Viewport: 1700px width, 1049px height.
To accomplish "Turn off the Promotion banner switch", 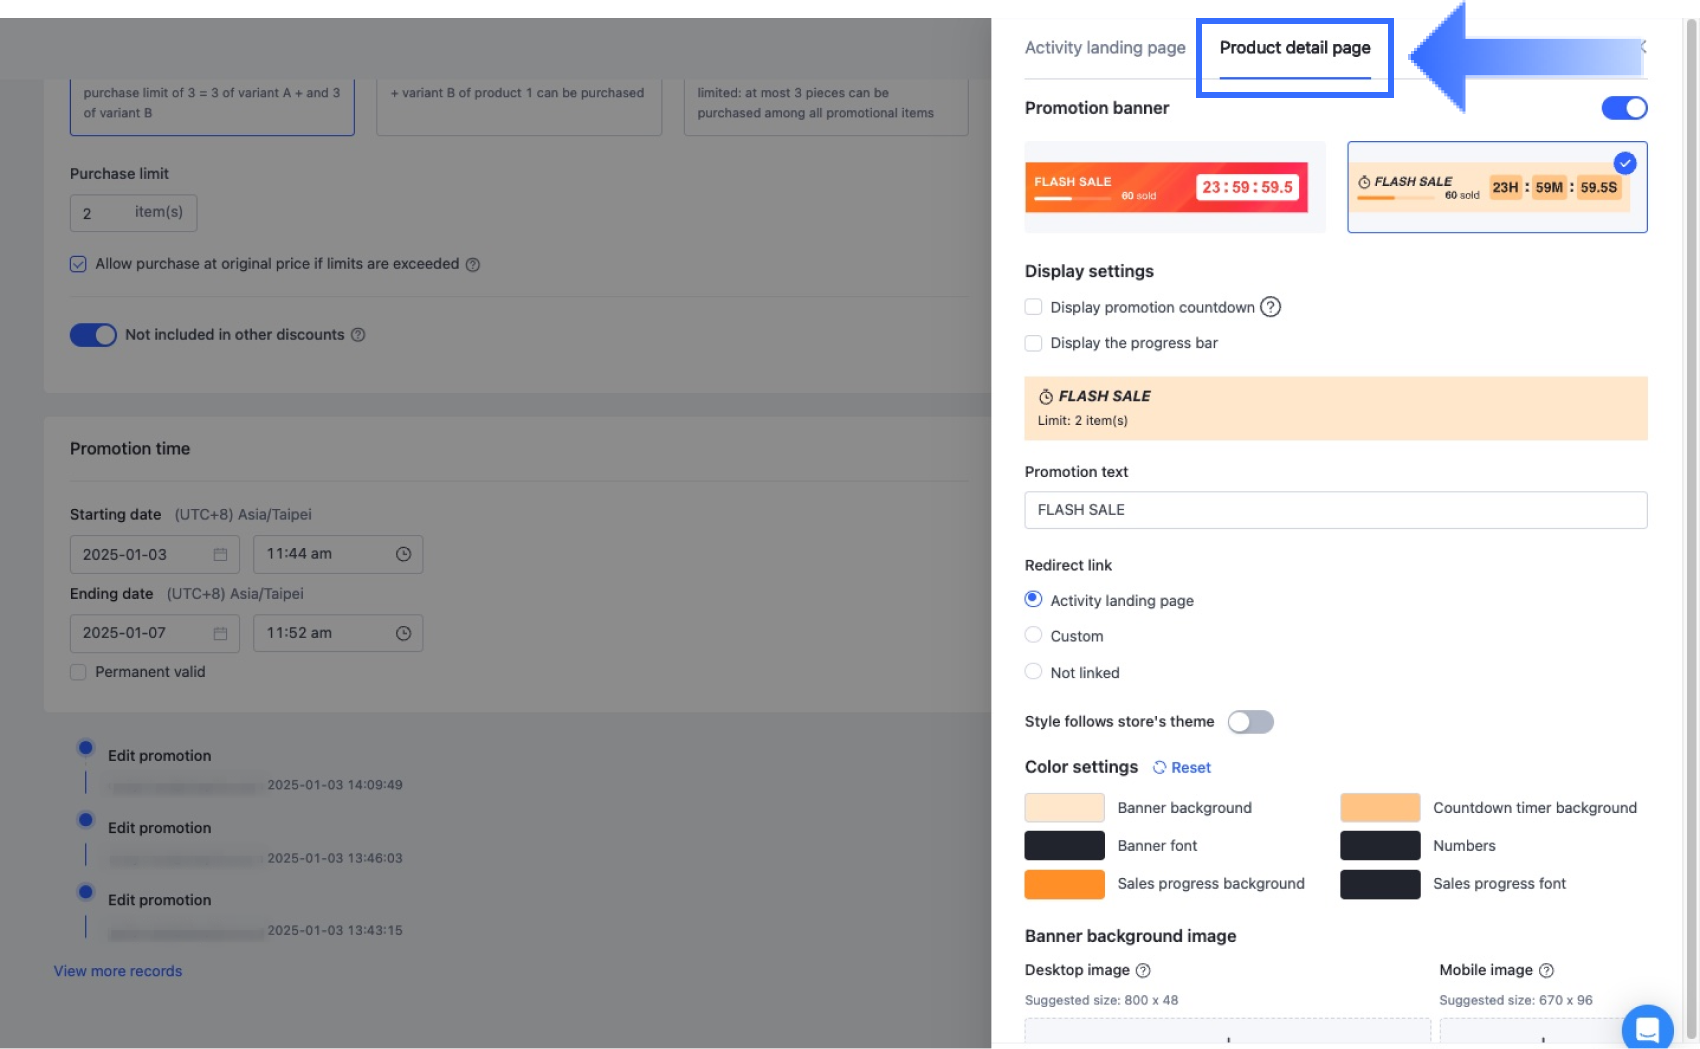I will click(x=1624, y=108).
